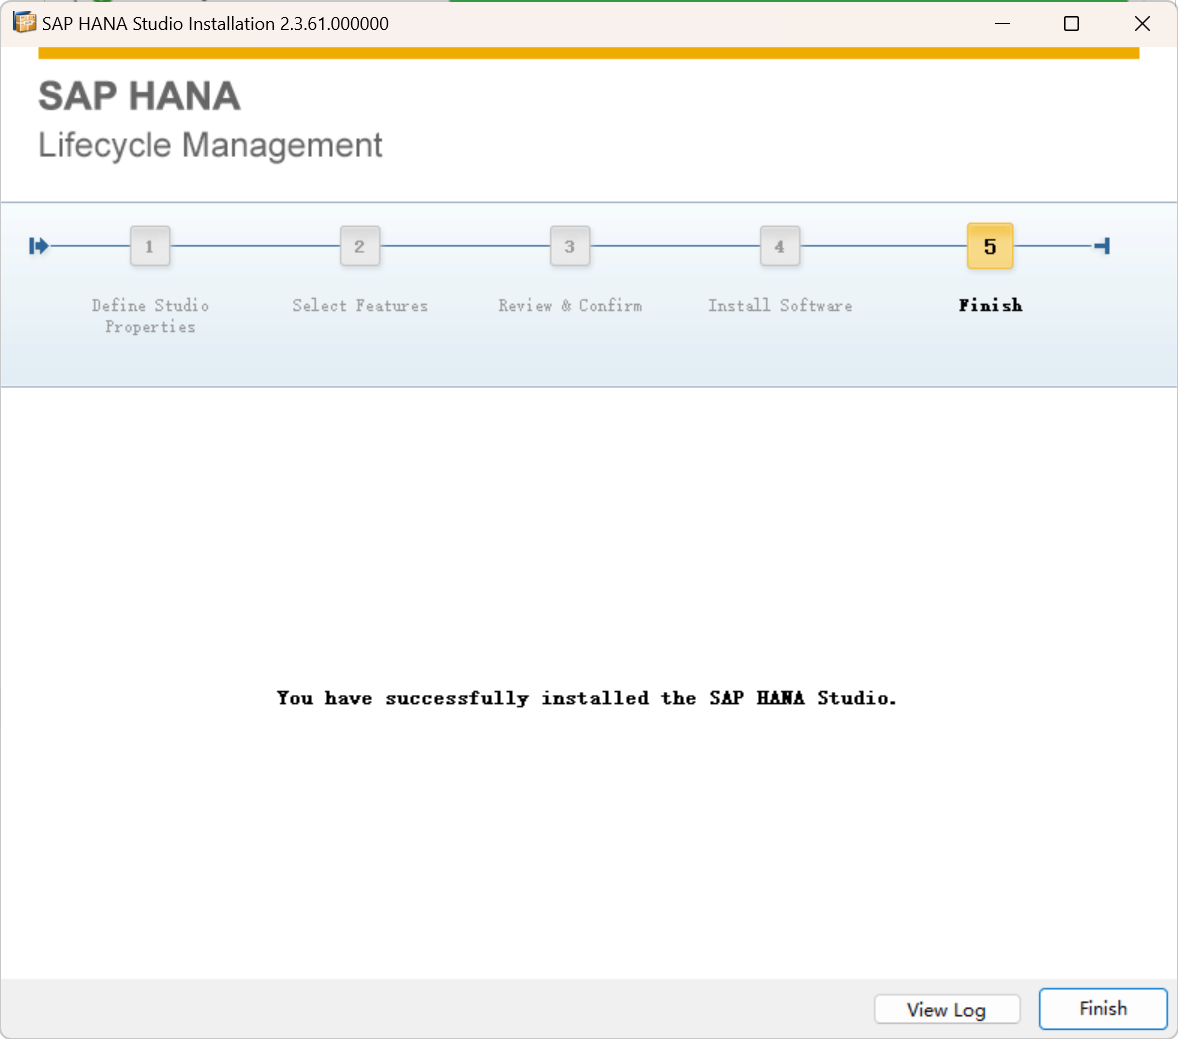Select step 1 Define Studio Properties
The height and width of the screenshot is (1039, 1178).
[150, 246]
